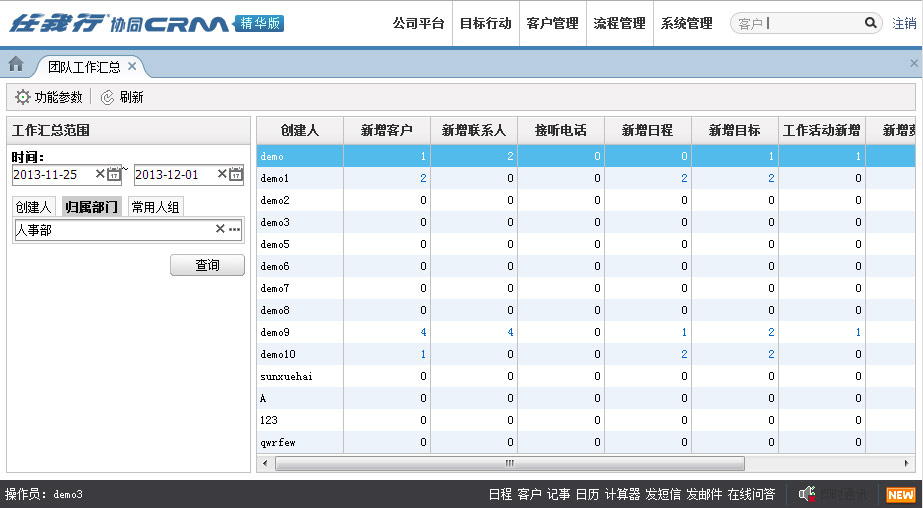Screen dimensions: 923x508
Task: Switch to 常用人组 tab
Action: (x=155, y=207)
